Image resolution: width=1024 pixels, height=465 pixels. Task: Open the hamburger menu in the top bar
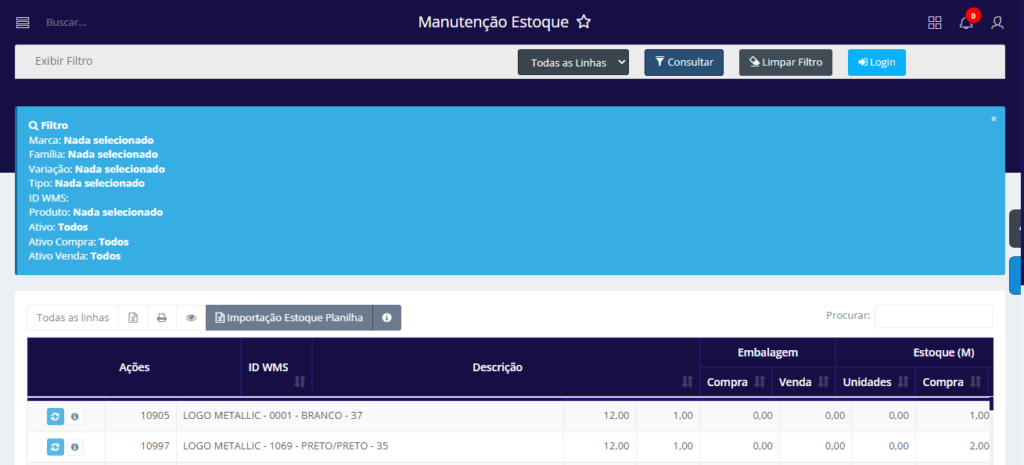[x=23, y=22]
